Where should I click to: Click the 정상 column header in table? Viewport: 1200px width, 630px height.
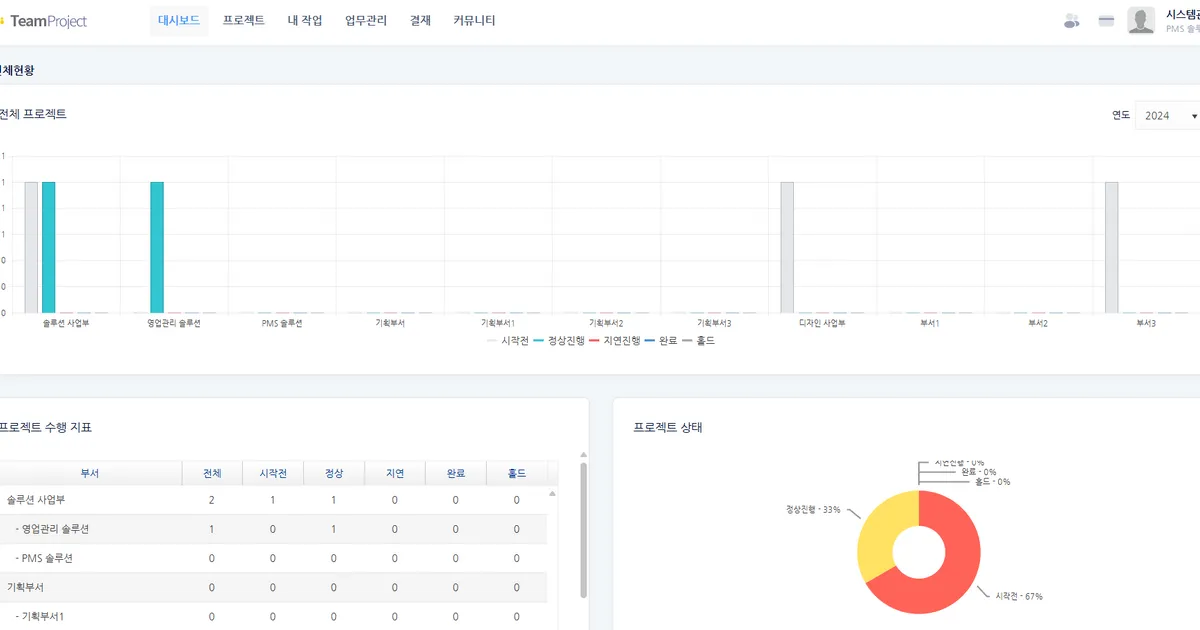[x=334, y=474]
